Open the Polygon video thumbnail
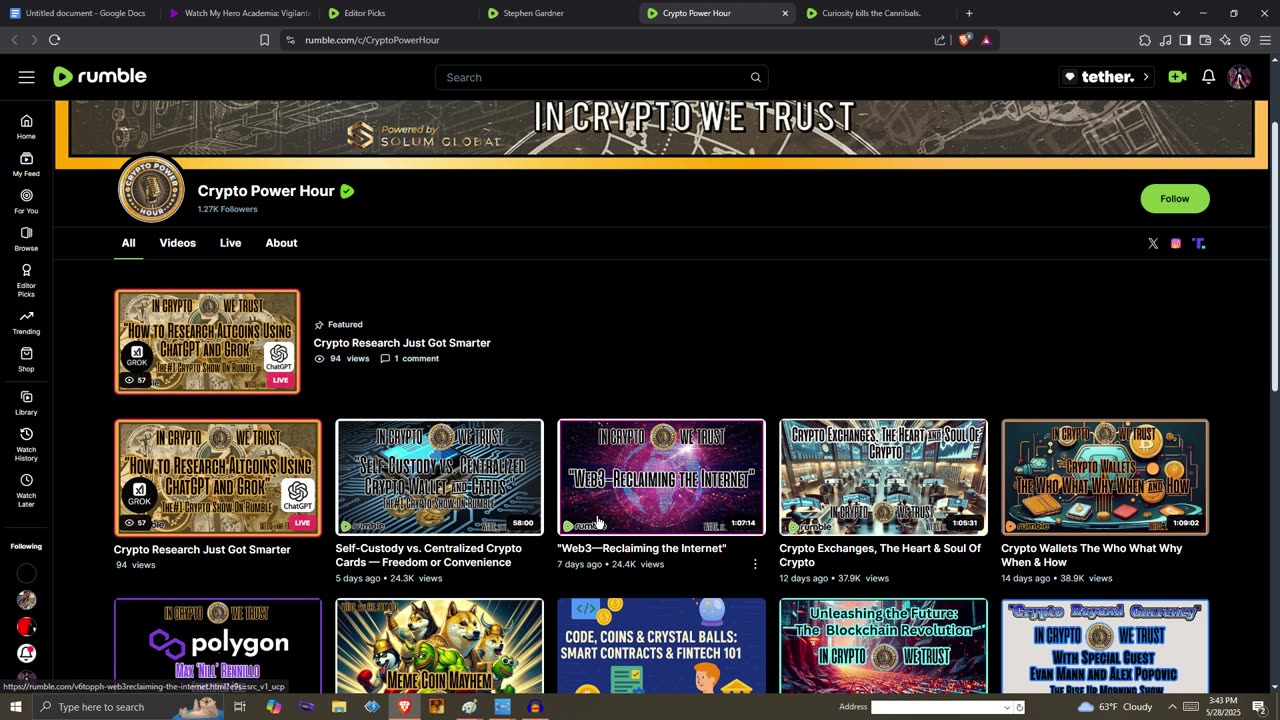Image resolution: width=1280 pixels, height=720 pixels. [218, 645]
